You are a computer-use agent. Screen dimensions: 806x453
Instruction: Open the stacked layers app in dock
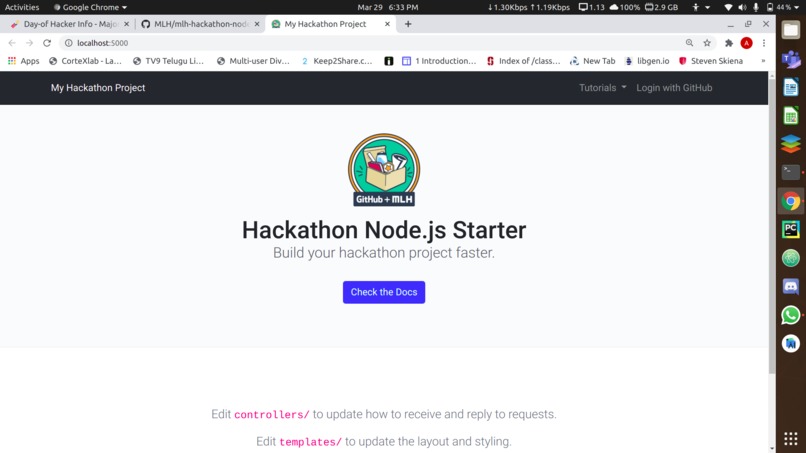[x=791, y=144]
